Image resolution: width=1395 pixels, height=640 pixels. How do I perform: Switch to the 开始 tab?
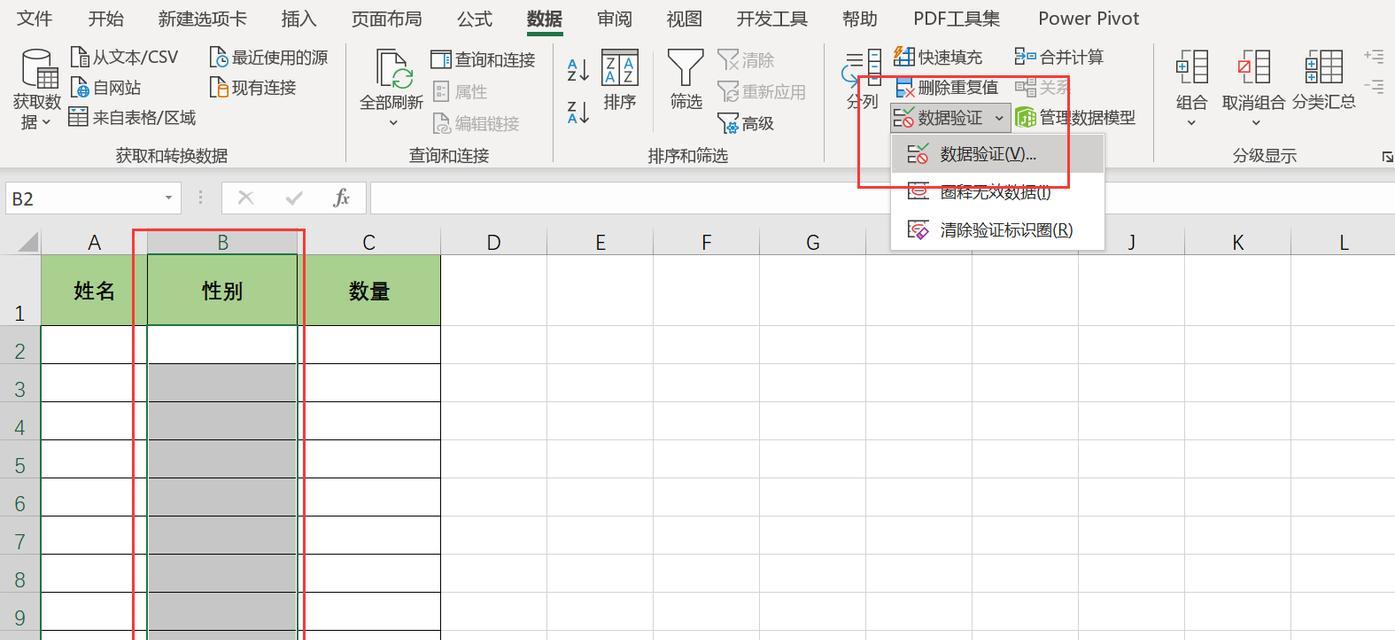tap(106, 19)
